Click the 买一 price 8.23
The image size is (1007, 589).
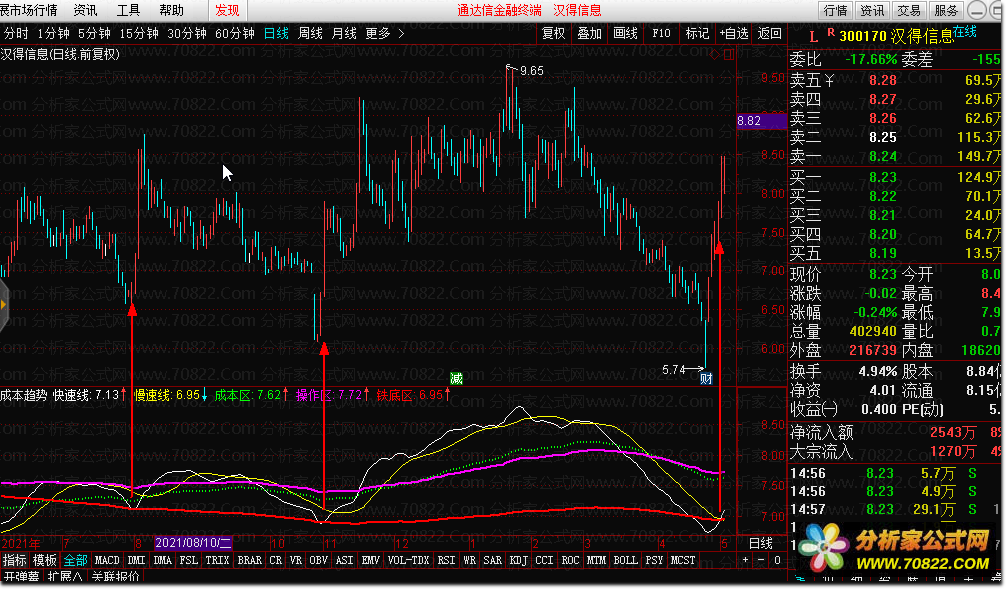883,177
